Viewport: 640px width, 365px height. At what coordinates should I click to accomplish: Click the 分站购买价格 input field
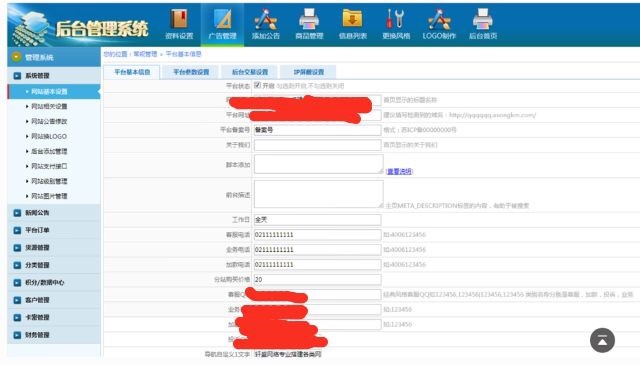point(317,280)
